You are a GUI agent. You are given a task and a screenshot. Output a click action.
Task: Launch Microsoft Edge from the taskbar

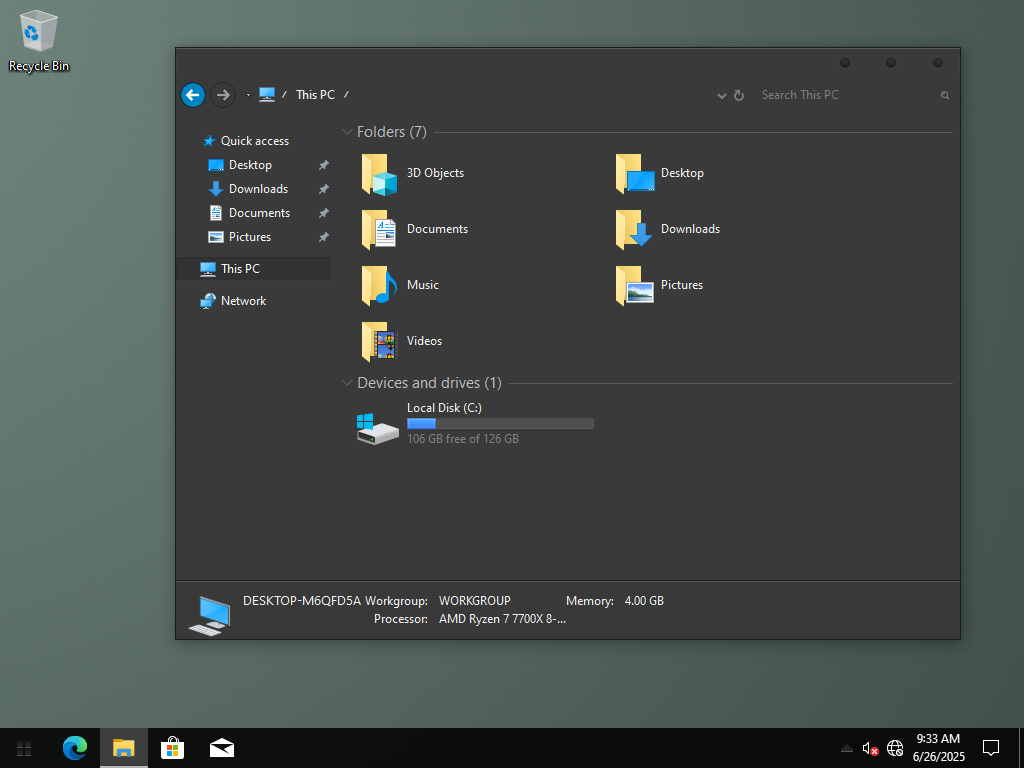point(75,748)
